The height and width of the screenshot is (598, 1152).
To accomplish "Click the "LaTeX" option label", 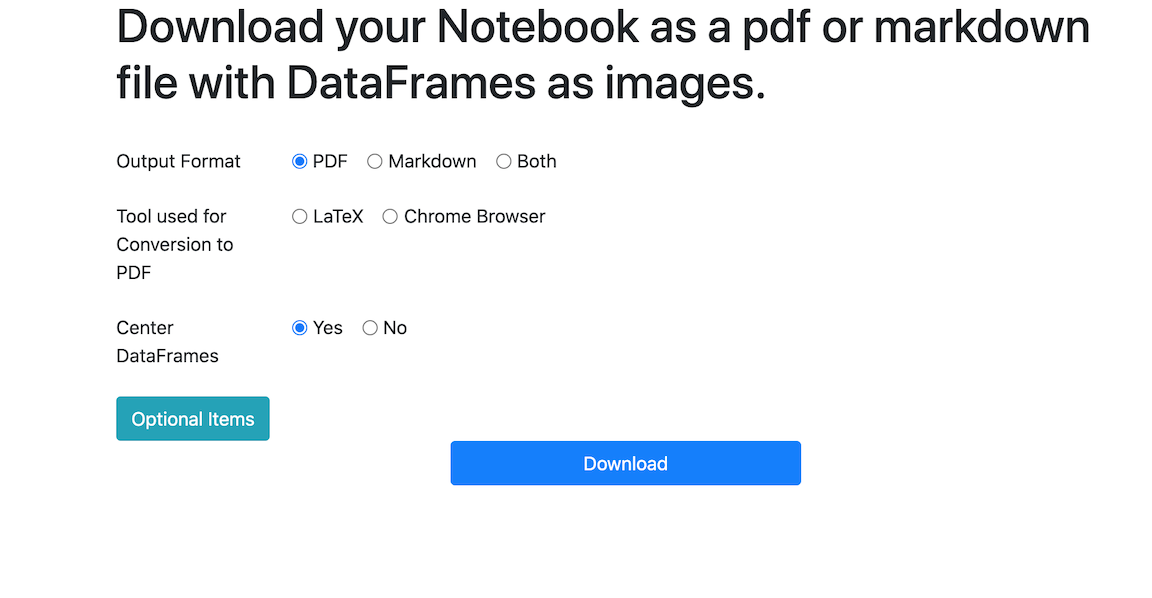I will [x=338, y=216].
